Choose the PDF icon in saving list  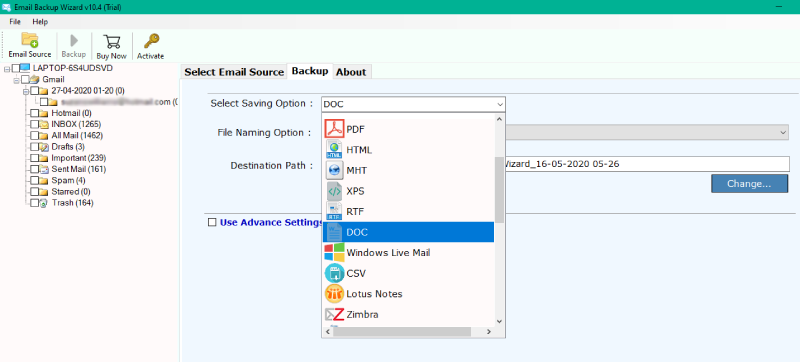tap(335, 129)
